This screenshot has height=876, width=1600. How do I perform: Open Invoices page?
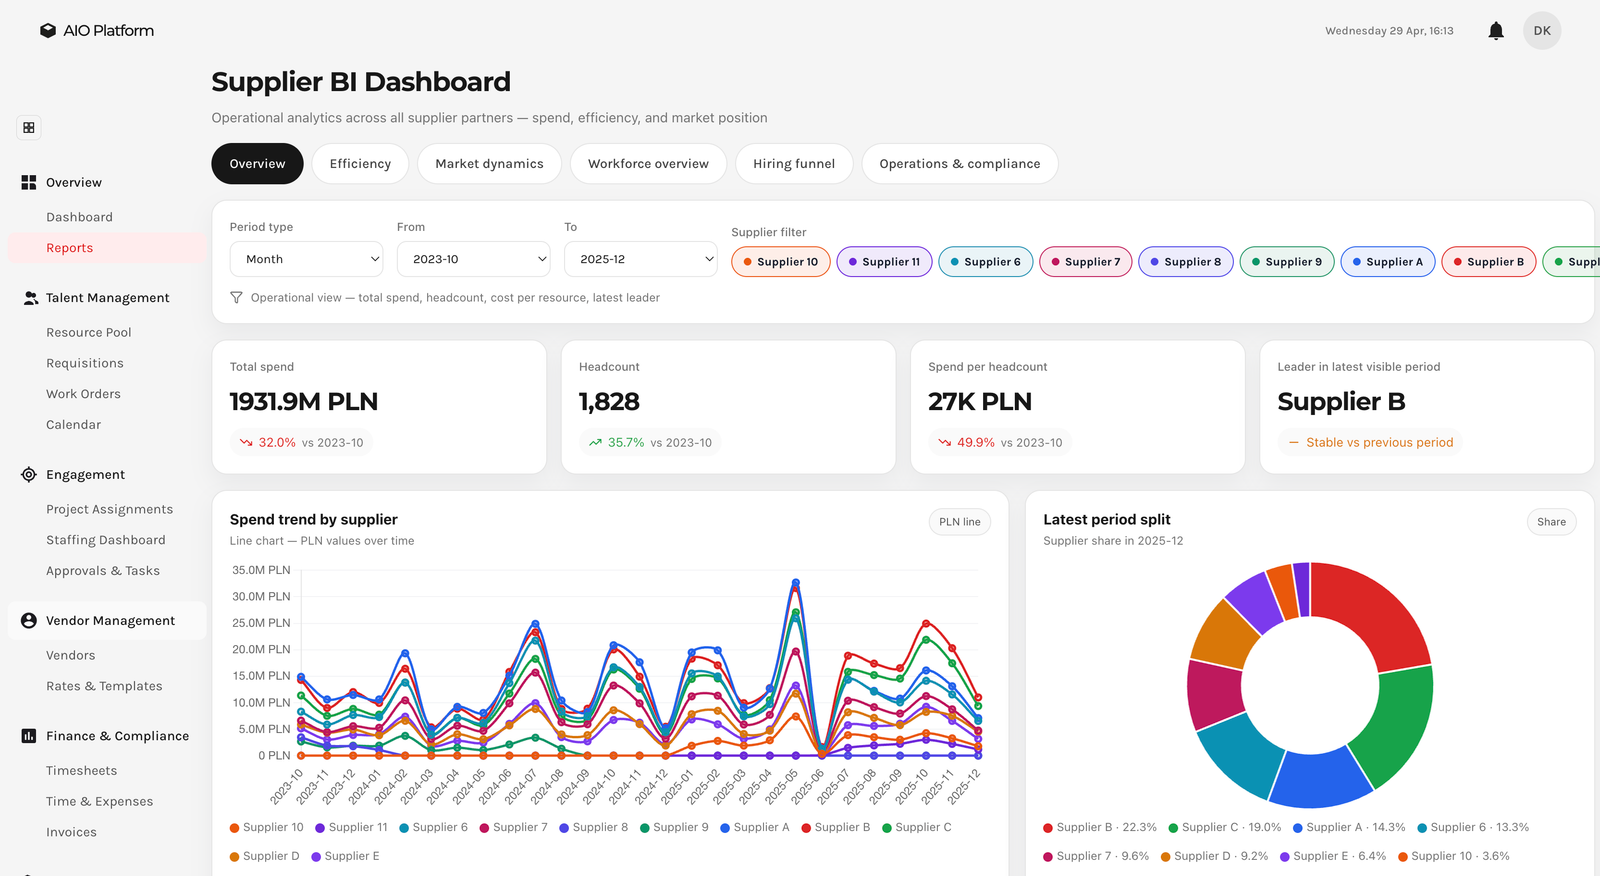pyautogui.click(x=71, y=833)
